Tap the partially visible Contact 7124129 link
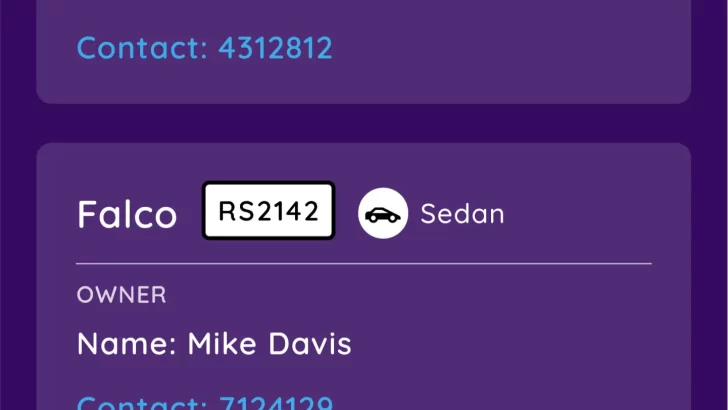The image size is (728, 410). [204, 402]
